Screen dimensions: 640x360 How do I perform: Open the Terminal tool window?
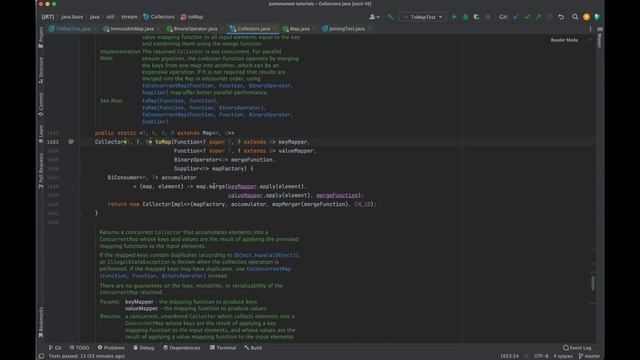(223, 348)
